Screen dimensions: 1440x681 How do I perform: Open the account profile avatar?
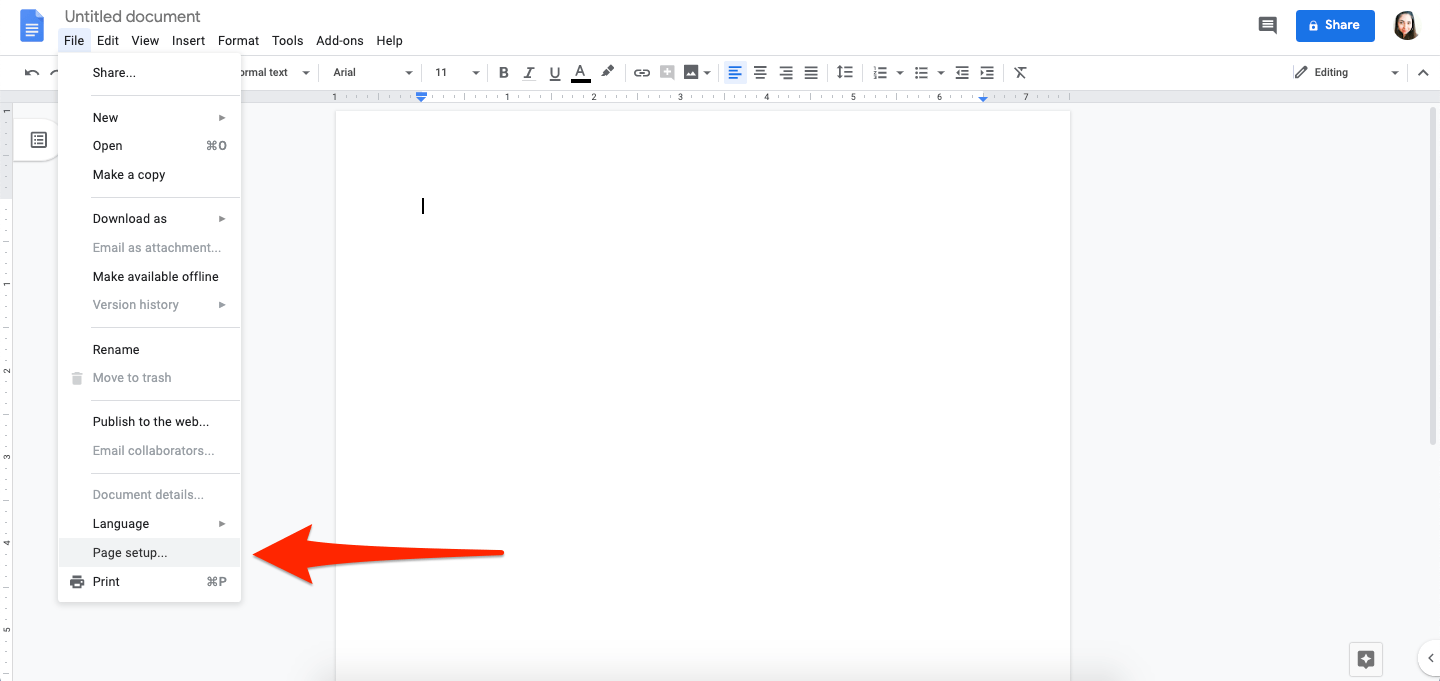click(1406, 26)
